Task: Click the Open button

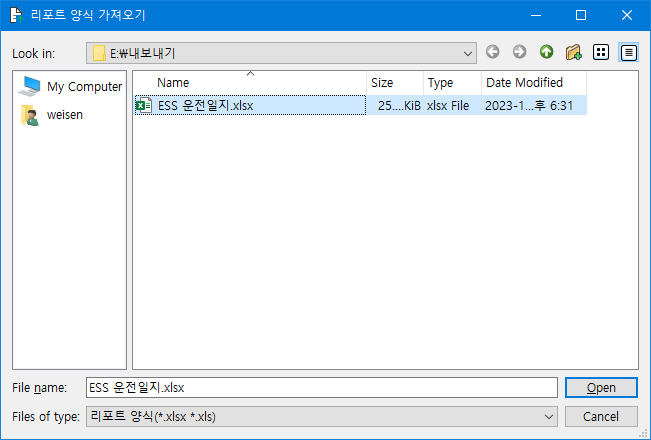Action: pyautogui.click(x=601, y=388)
